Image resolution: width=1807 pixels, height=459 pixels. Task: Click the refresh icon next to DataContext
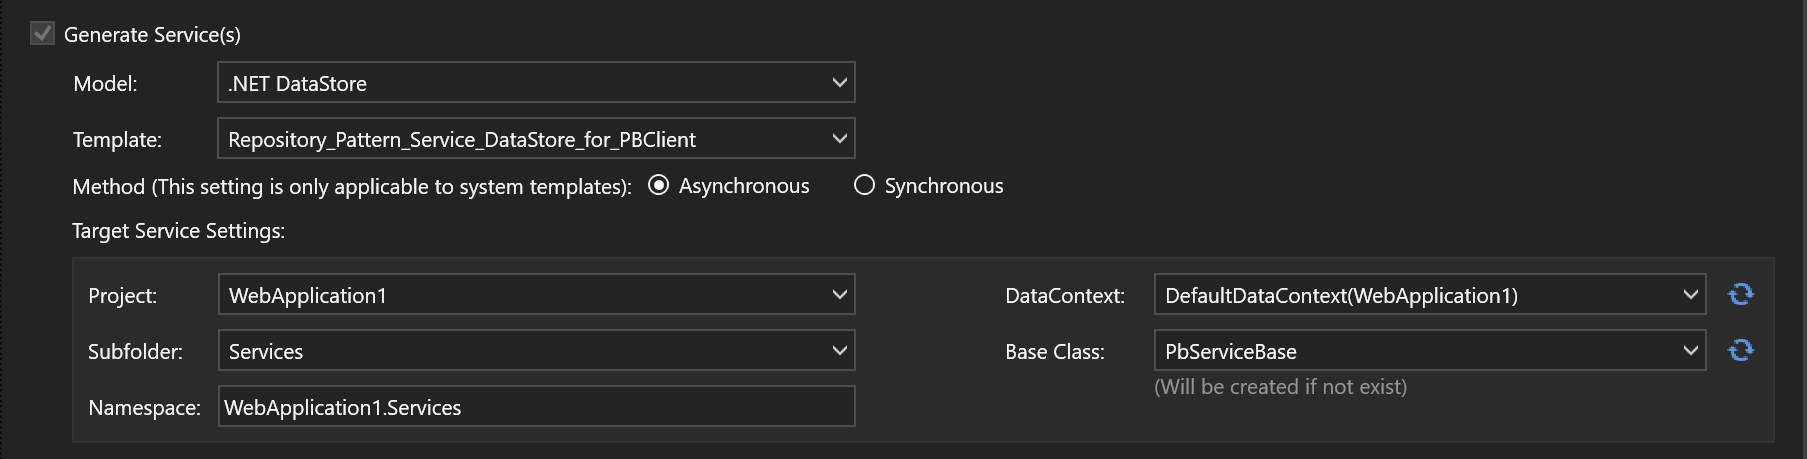[1740, 294]
